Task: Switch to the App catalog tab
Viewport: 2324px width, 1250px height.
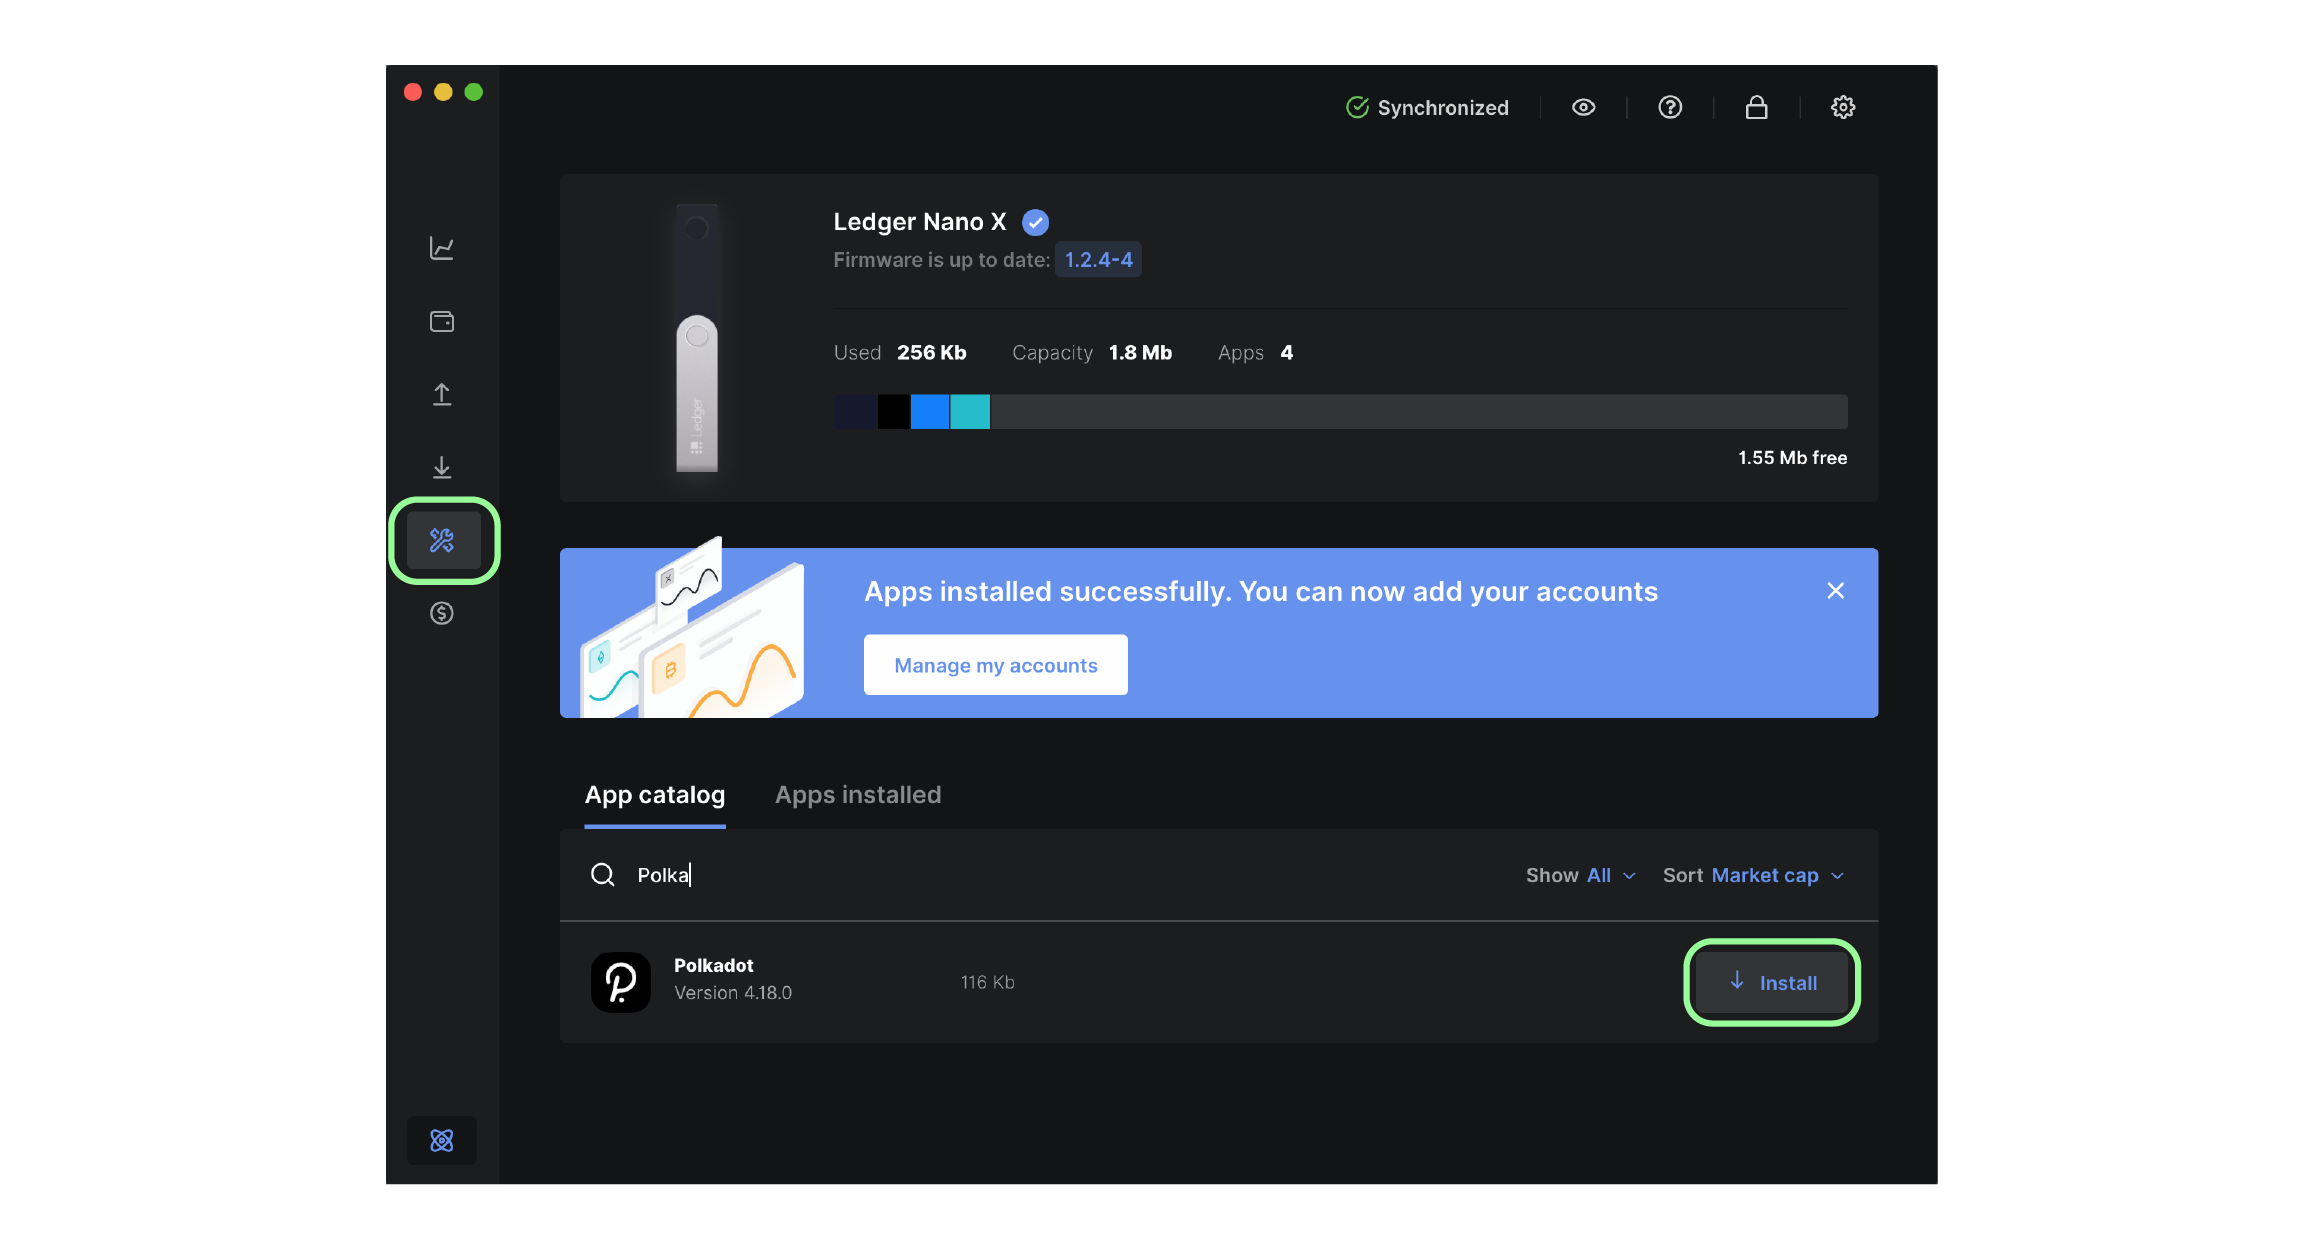Action: [655, 795]
